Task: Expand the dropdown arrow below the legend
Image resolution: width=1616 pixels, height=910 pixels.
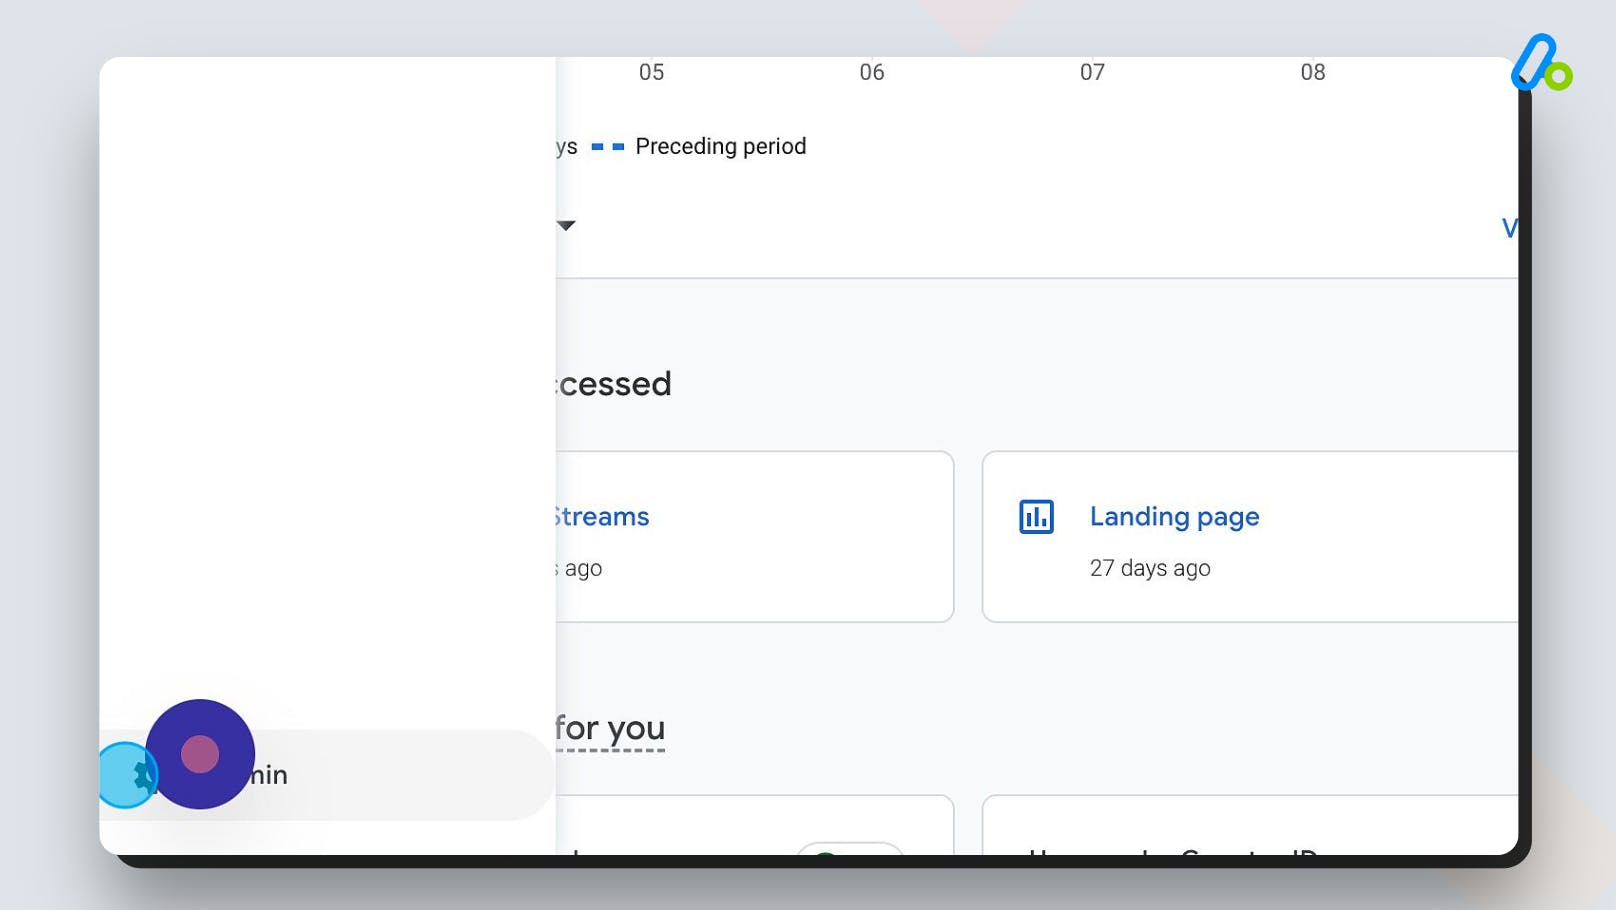Action: click(566, 226)
